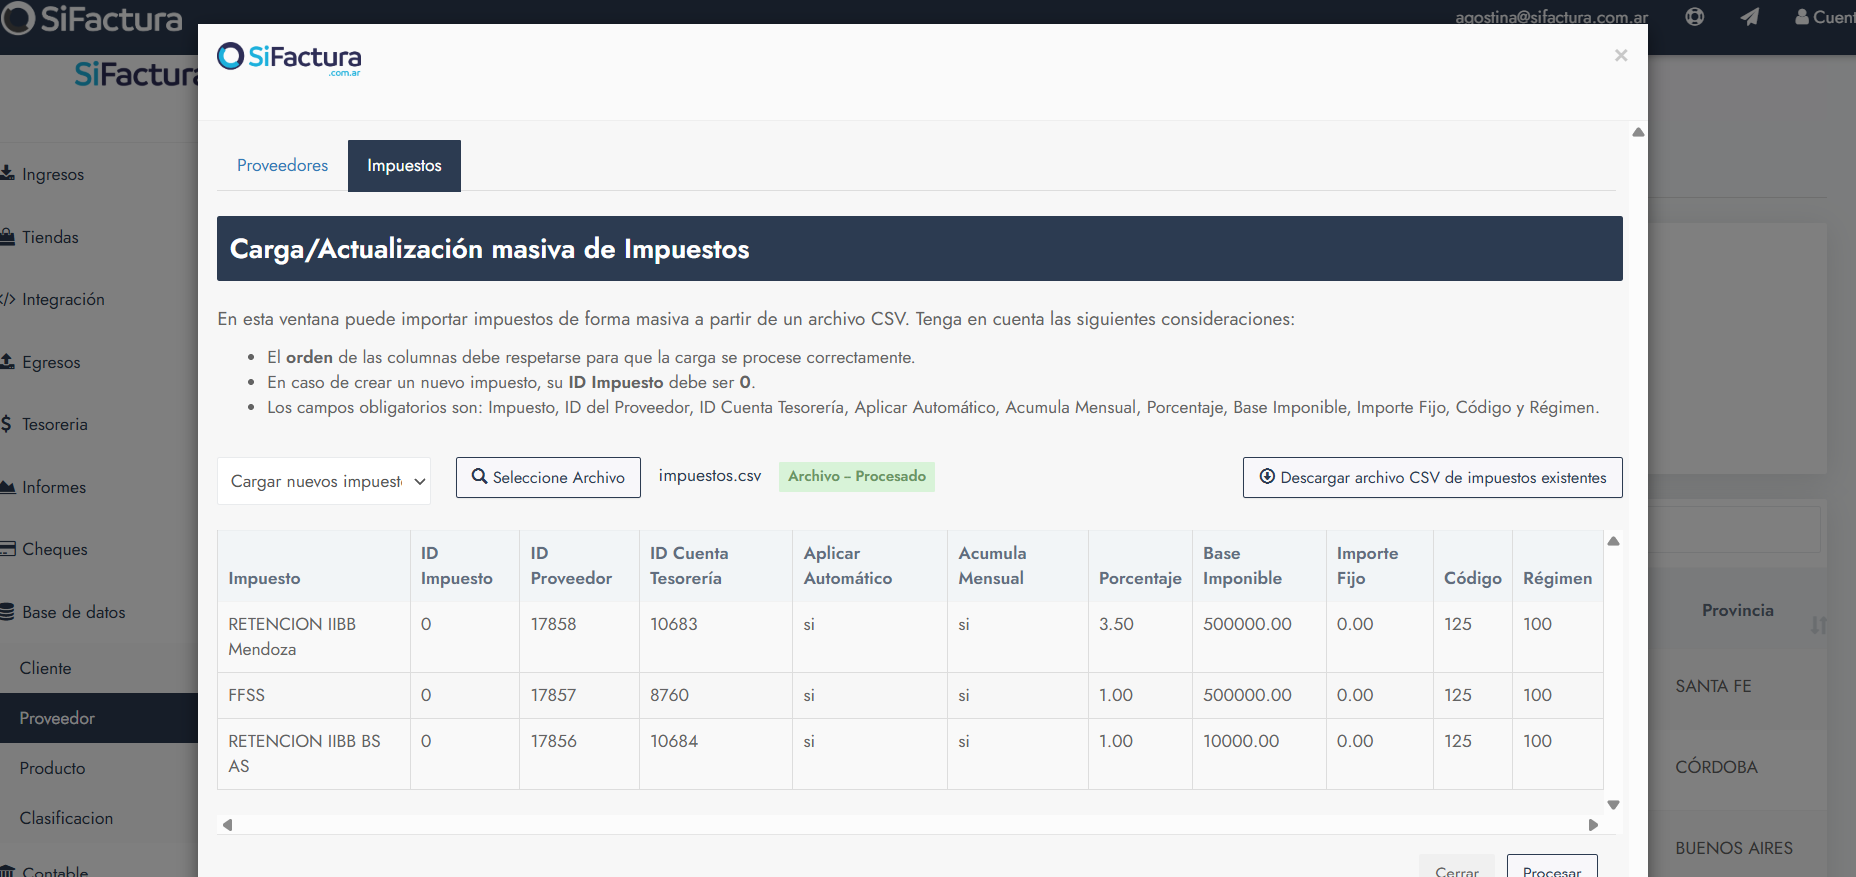Open the 'Cargar nuevos impuestos' dropdown
This screenshot has width=1856, height=877.
click(x=323, y=481)
